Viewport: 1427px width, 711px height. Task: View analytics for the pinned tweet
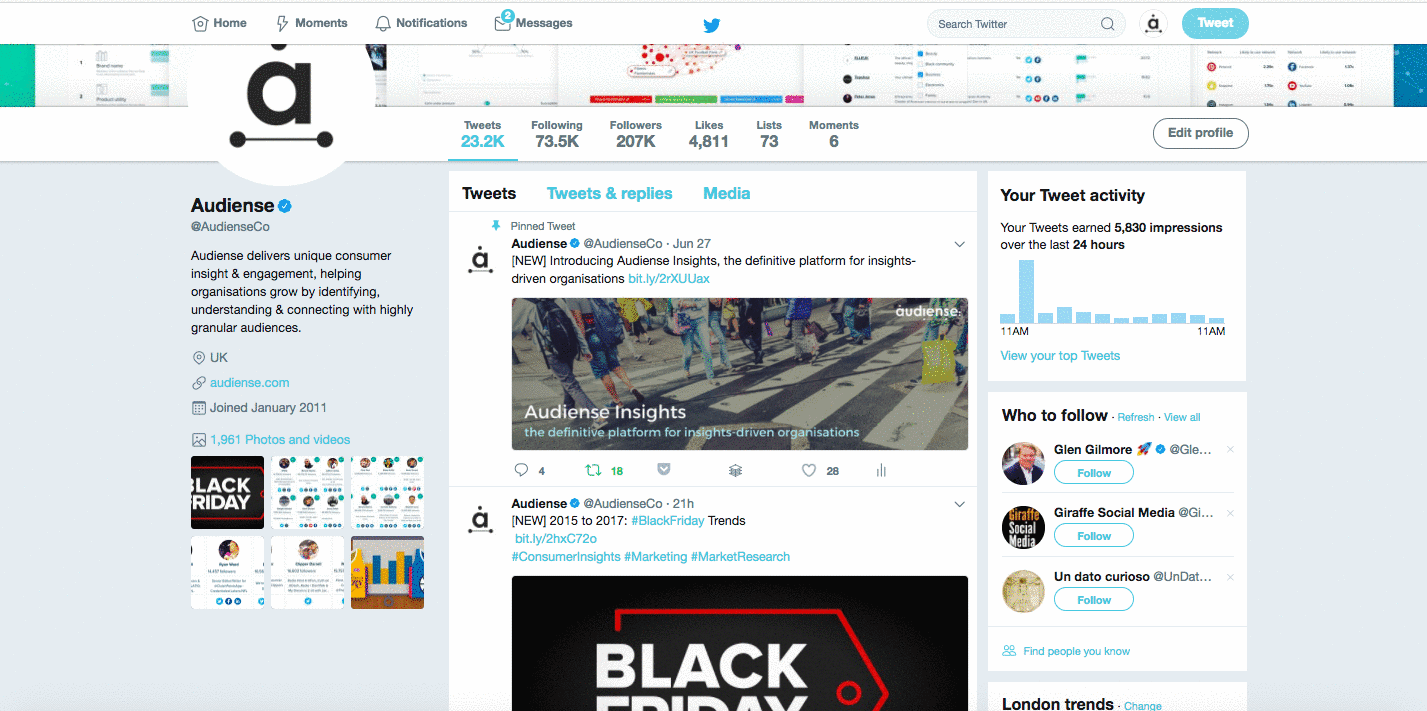pos(881,470)
